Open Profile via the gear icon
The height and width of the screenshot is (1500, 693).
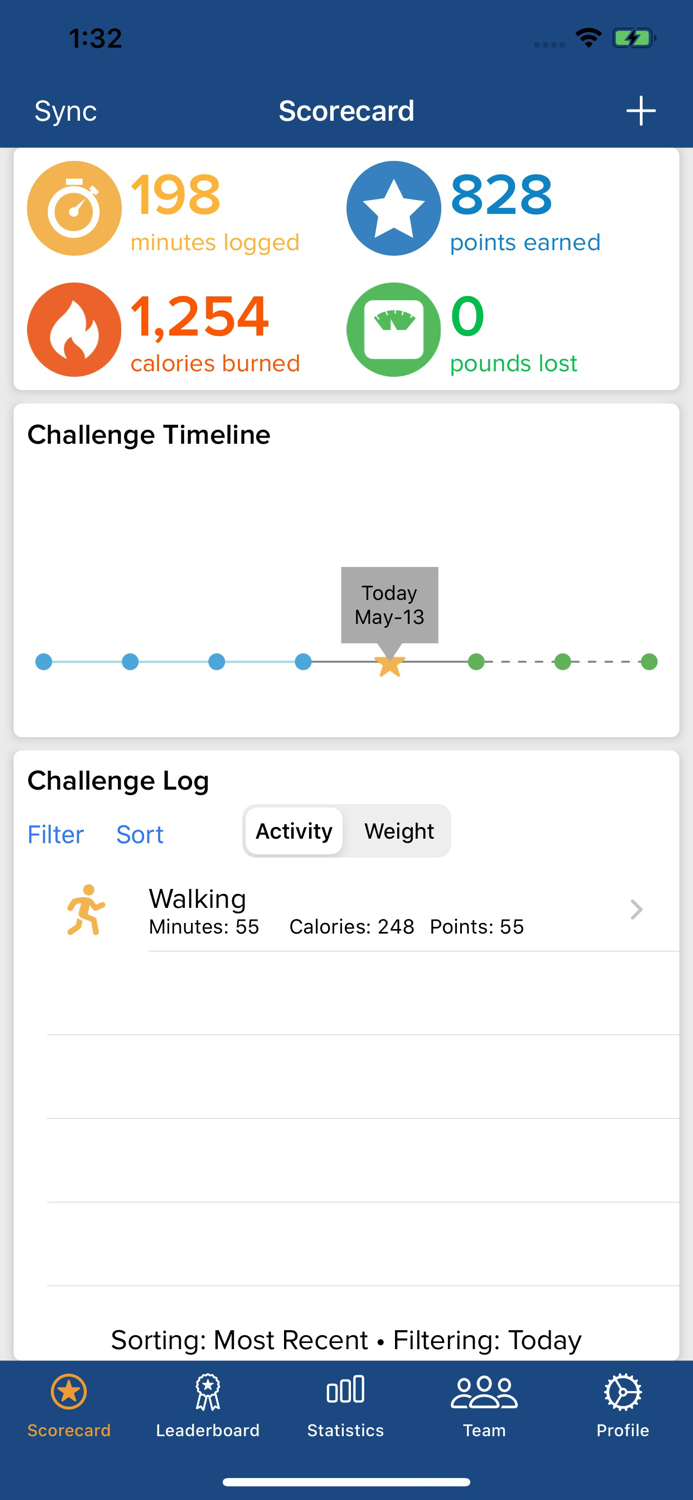[622, 1390]
